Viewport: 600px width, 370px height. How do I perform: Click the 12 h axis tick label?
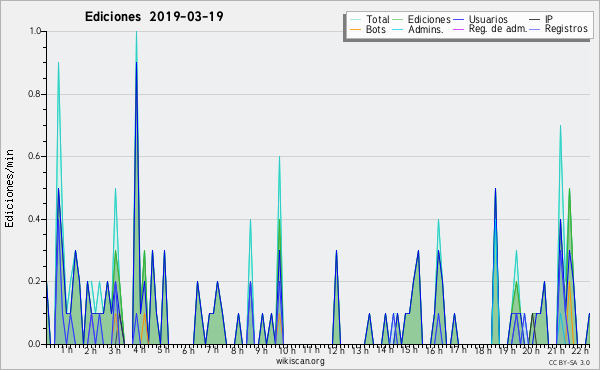tap(336, 350)
